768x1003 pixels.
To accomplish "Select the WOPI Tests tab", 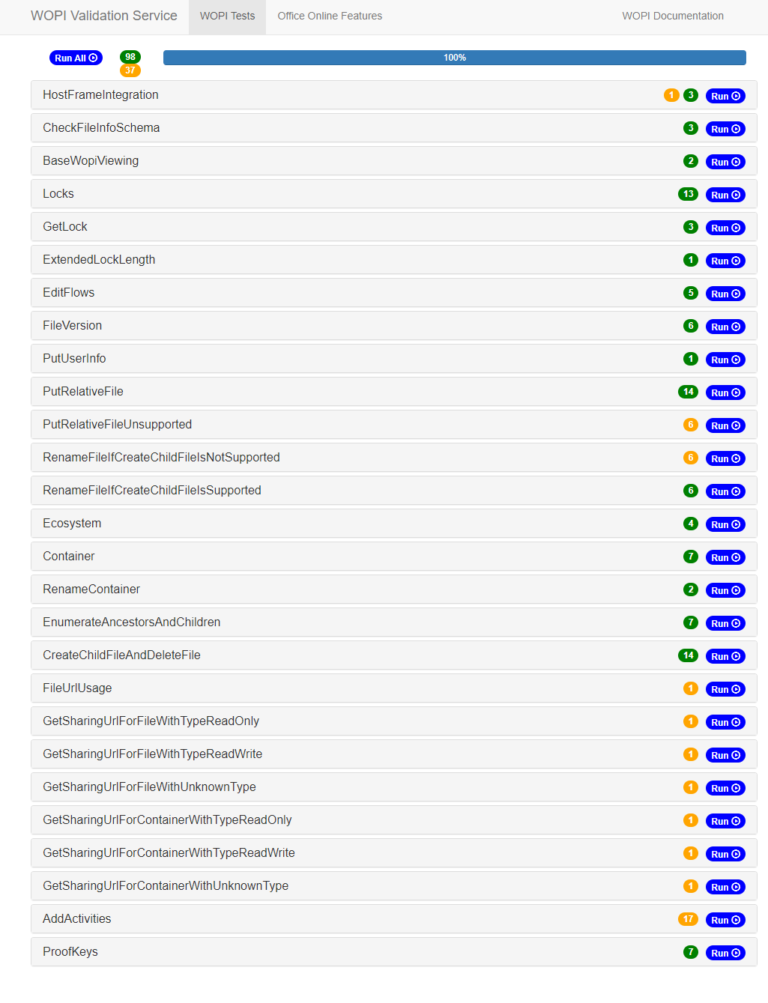I will [x=227, y=16].
